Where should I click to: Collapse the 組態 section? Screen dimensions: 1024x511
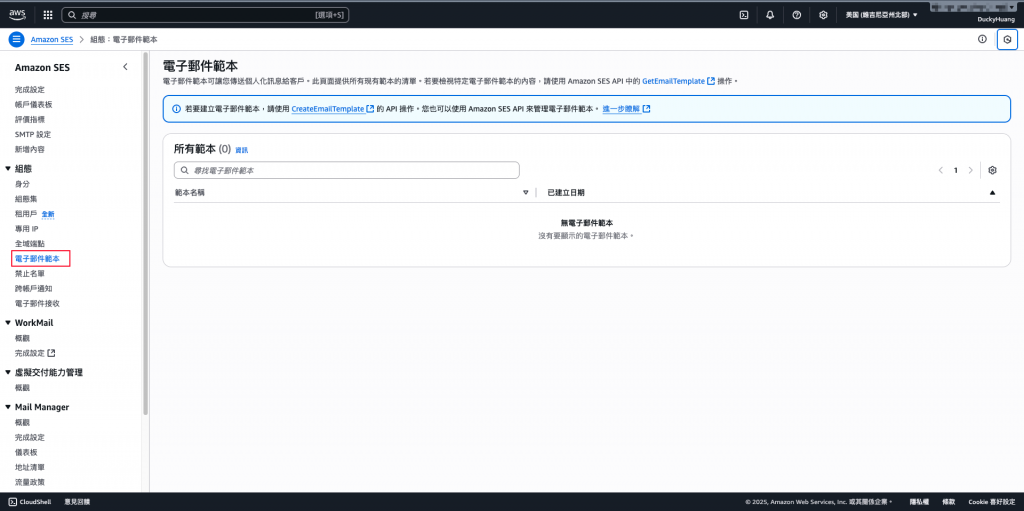8,169
